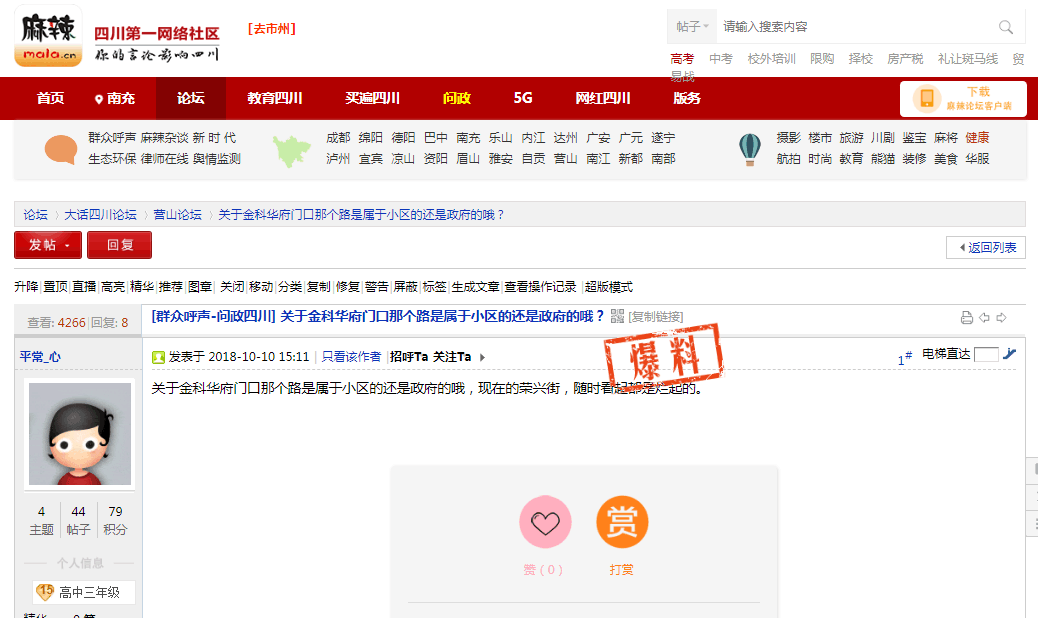Expand arrow next to 关注Ta
The height and width of the screenshot is (618, 1038).
(482, 357)
